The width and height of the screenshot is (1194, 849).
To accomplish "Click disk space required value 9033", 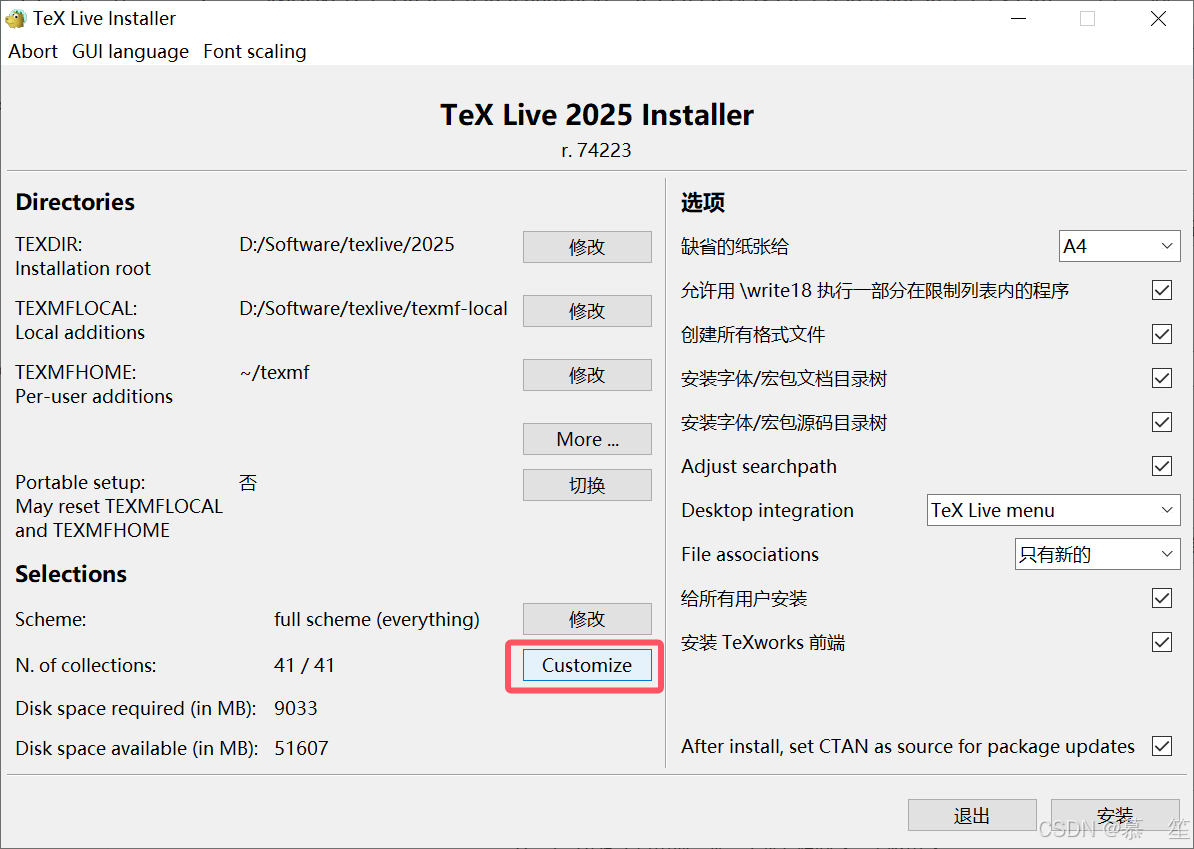I will [x=295, y=708].
